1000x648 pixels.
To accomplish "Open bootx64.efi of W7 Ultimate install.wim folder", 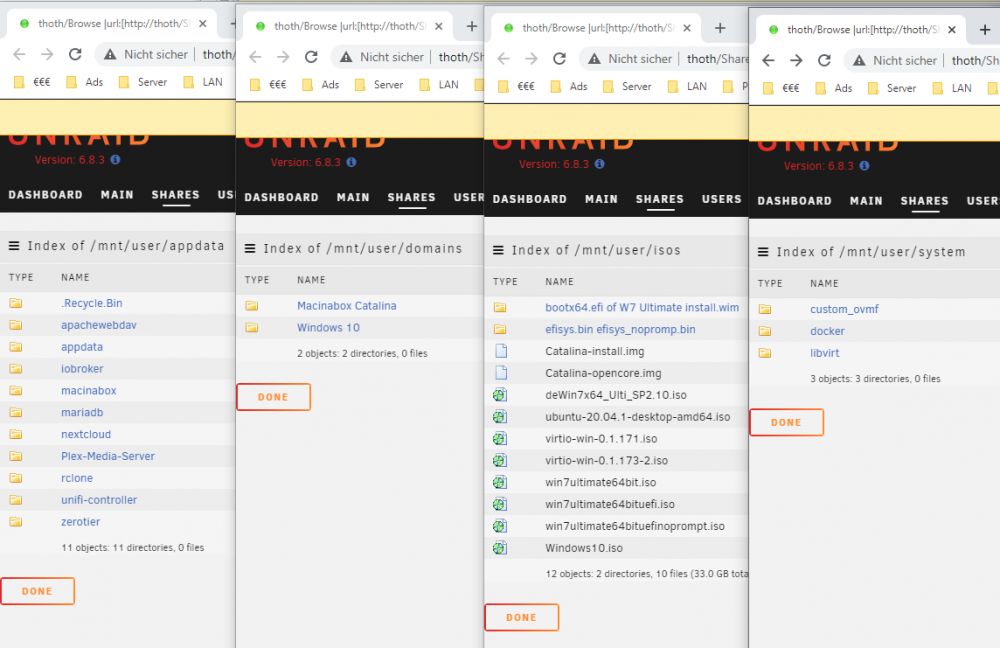I will [x=642, y=307].
